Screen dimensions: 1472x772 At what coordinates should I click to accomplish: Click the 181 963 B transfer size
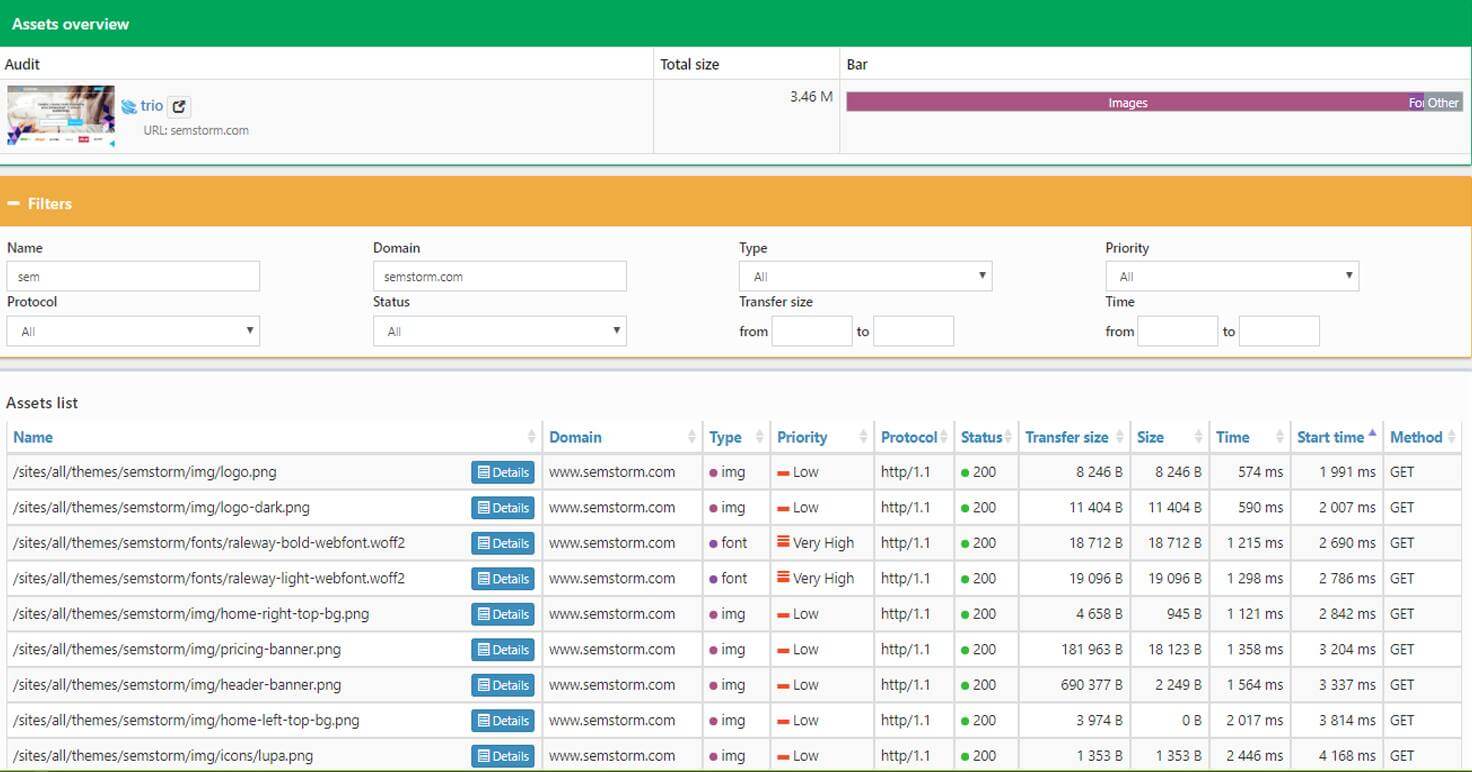click(1092, 649)
